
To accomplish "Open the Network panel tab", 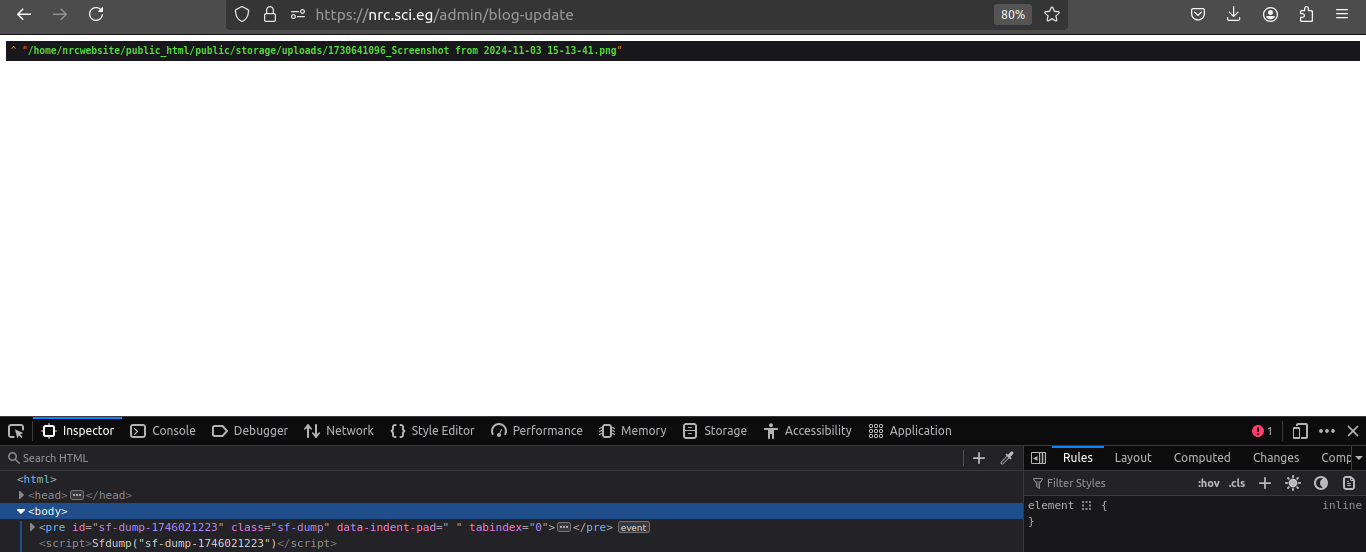I will tap(339, 431).
